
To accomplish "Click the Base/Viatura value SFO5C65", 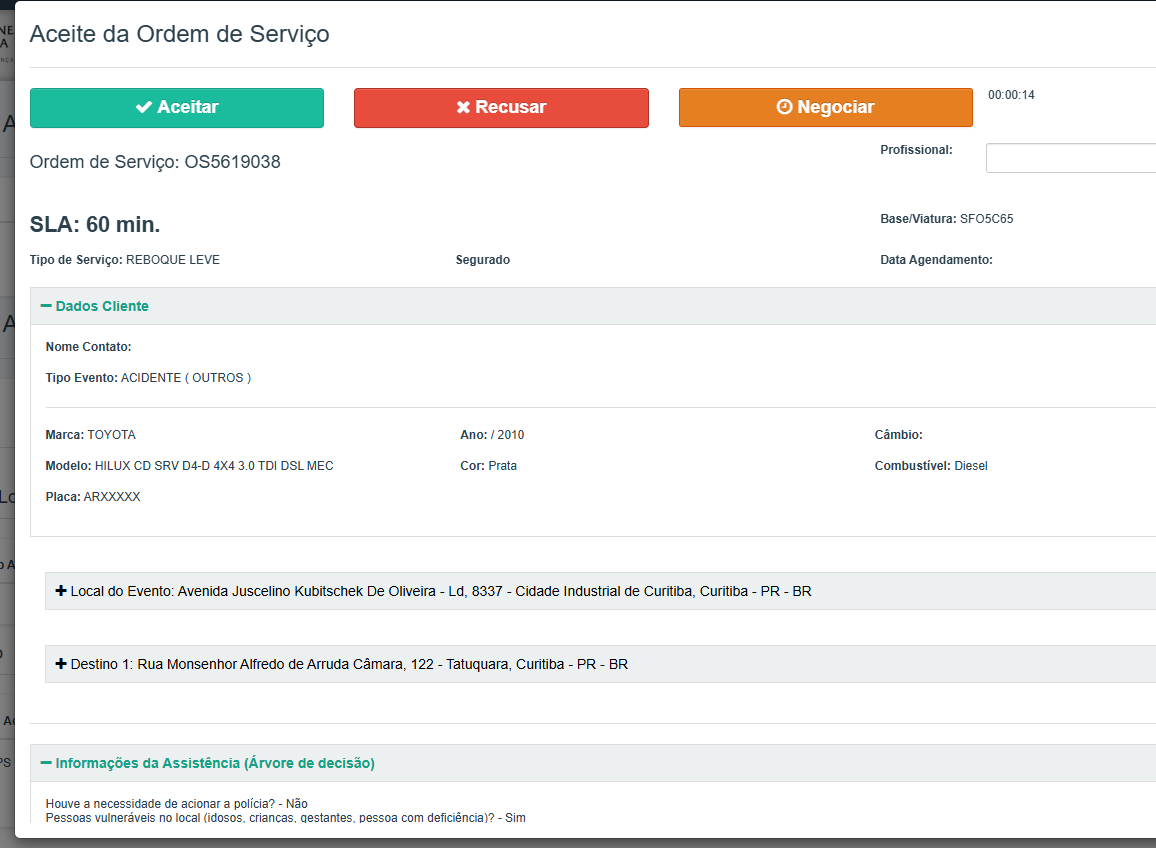I will pyautogui.click(x=986, y=219).
